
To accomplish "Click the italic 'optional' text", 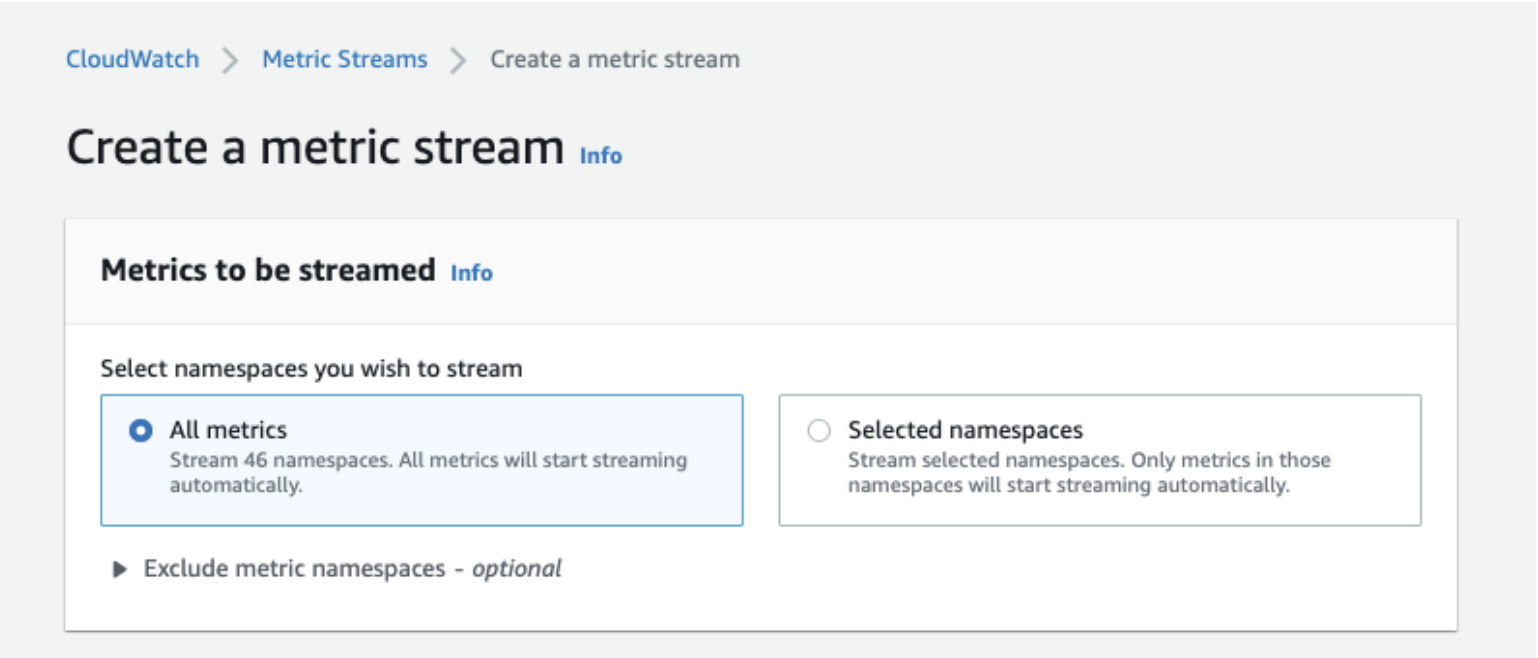I will (x=516, y=569).
